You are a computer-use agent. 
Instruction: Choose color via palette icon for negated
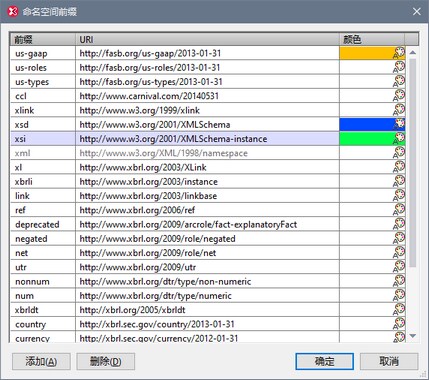click(399, 239)
